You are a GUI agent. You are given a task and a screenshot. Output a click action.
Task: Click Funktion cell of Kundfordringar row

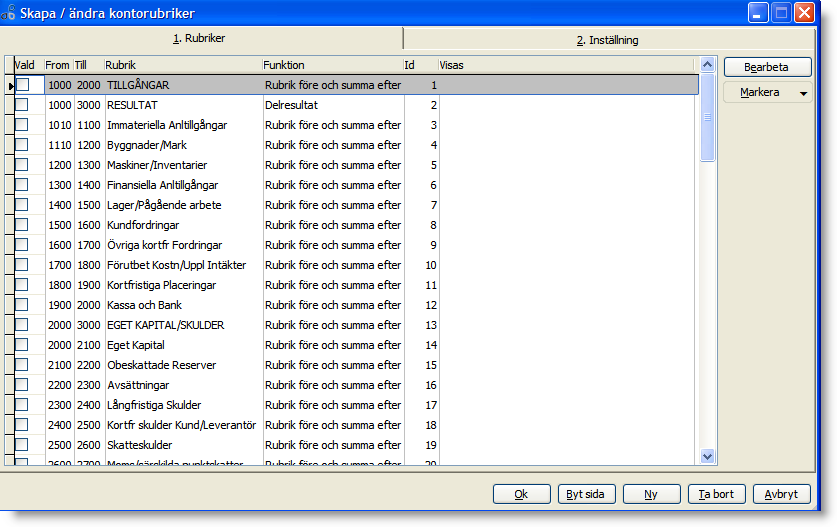coord(333,225)
